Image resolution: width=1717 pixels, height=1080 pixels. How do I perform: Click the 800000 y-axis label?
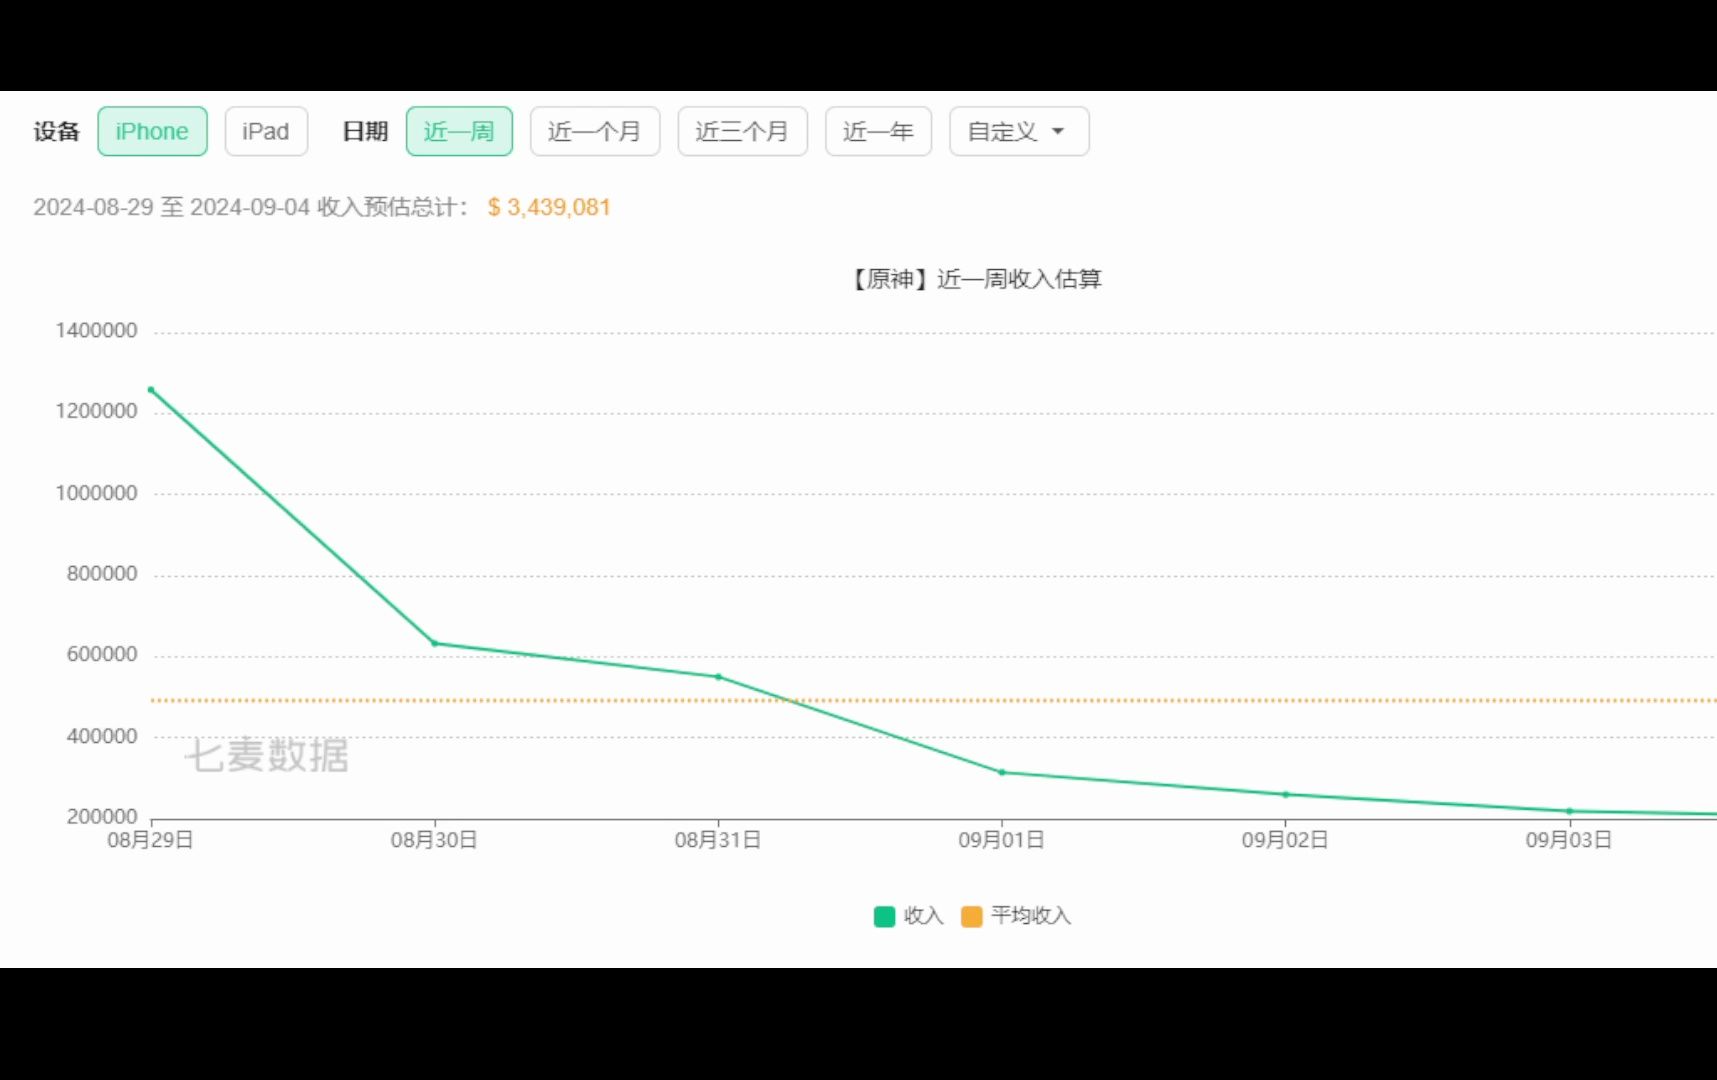102,574
